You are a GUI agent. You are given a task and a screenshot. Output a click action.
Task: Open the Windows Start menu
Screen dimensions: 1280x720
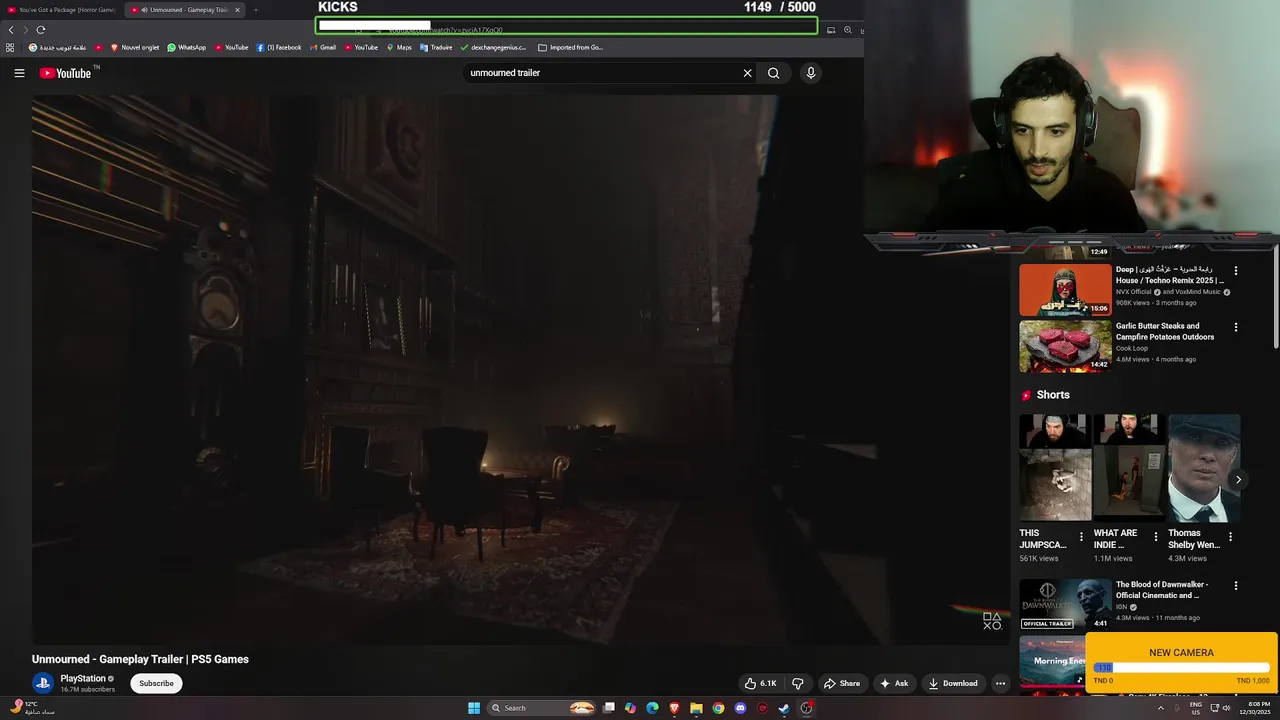pos(474,708)
